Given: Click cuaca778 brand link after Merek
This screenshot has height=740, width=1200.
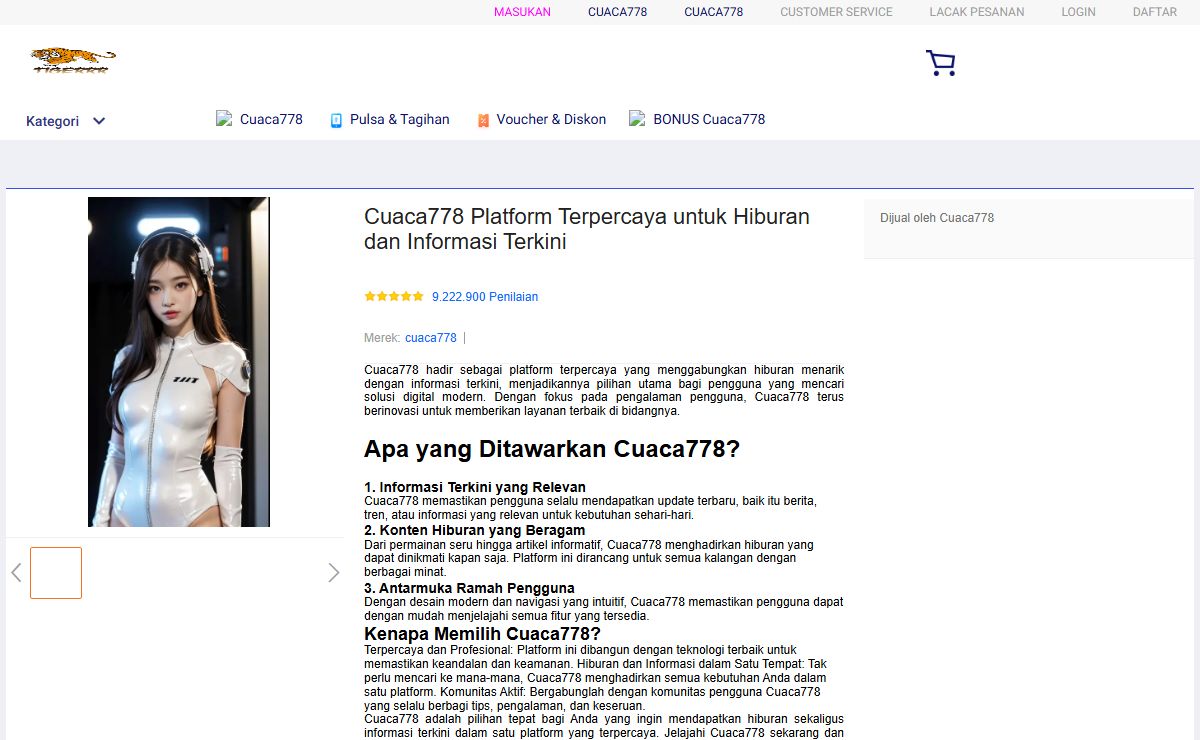Looking at the screenshot, I should point(431,338).
